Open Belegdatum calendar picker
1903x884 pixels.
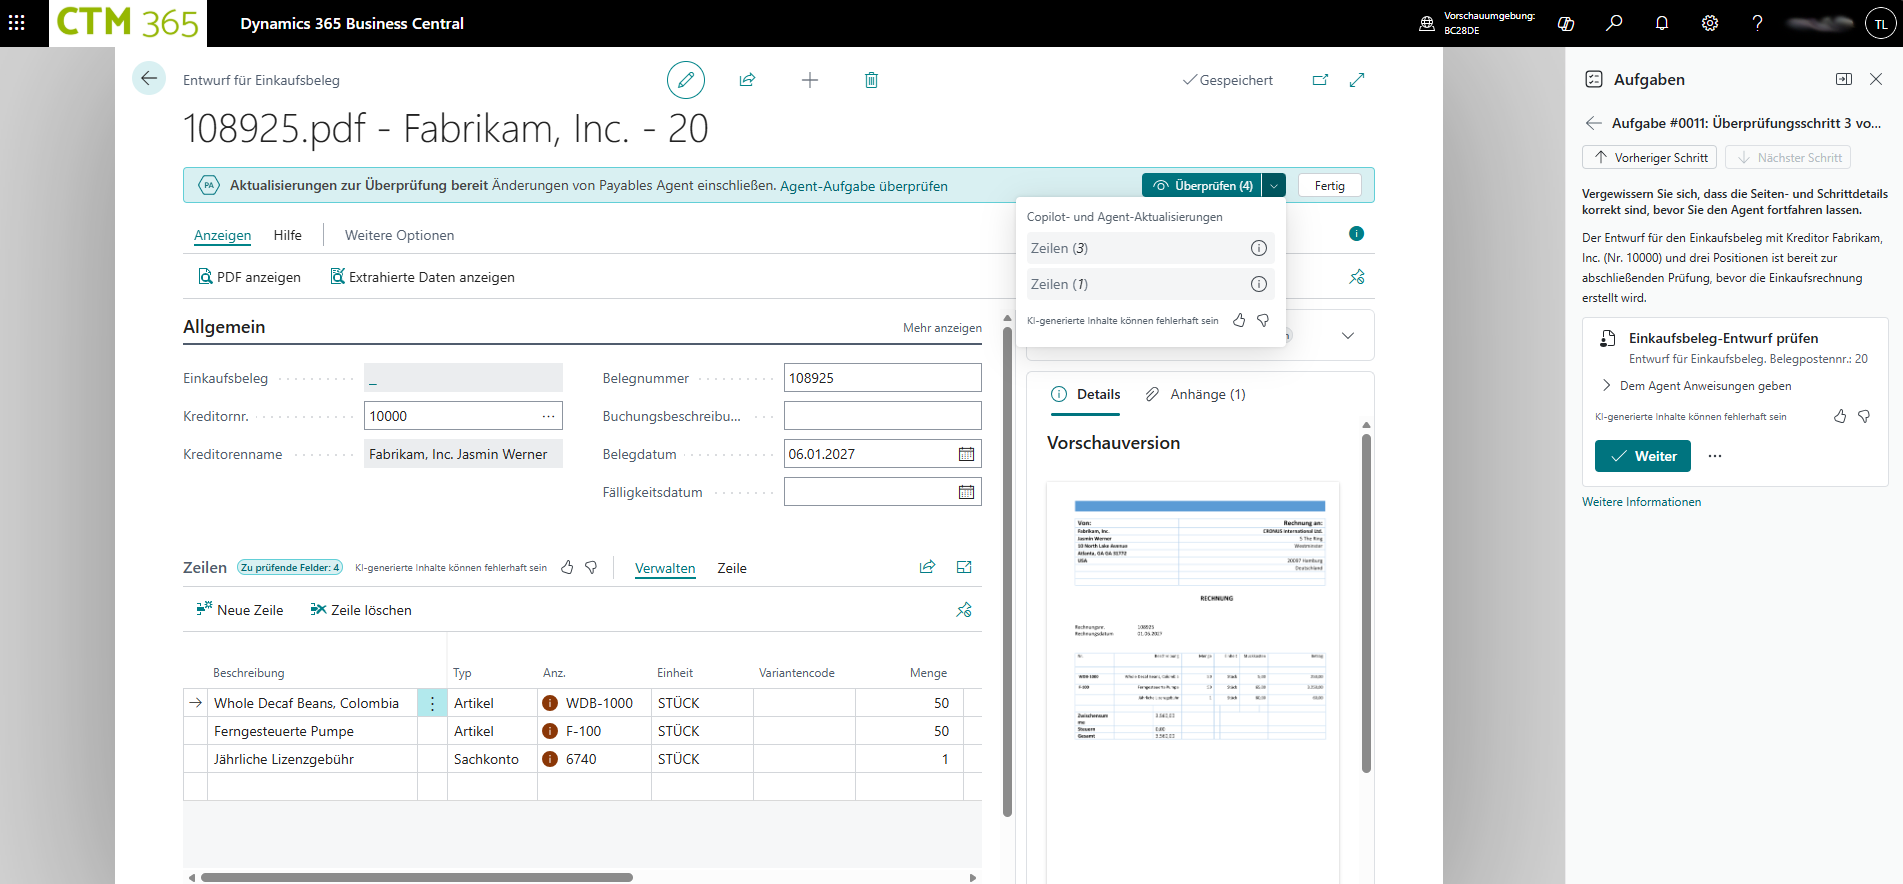(x=966, y=454)
